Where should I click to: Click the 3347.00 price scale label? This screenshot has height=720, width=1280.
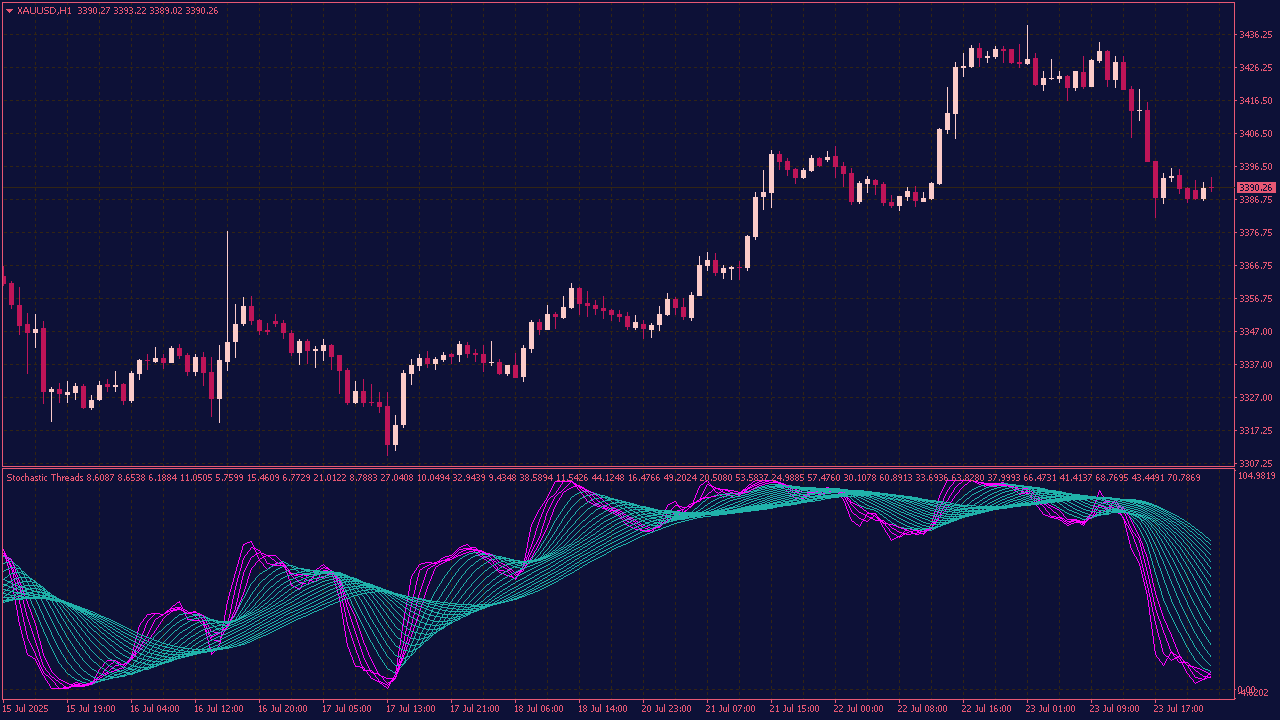pyautogui.click(x=1255, y=332)
